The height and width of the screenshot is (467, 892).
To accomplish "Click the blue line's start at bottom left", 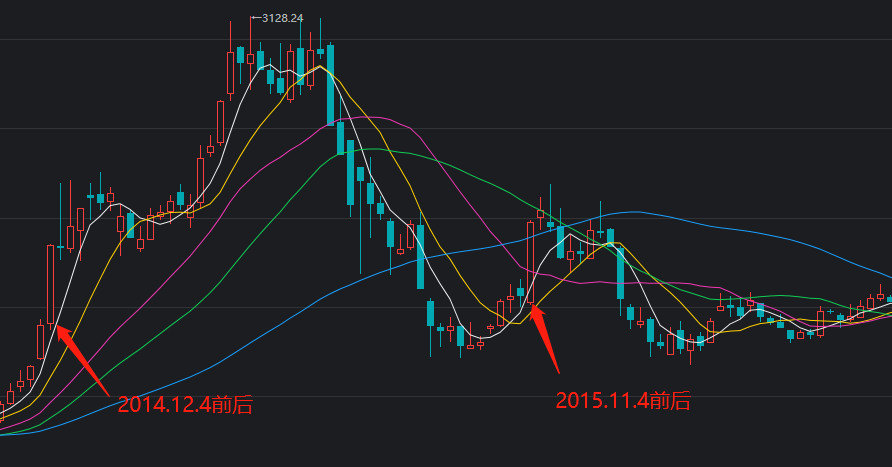I will pos(3,435).
